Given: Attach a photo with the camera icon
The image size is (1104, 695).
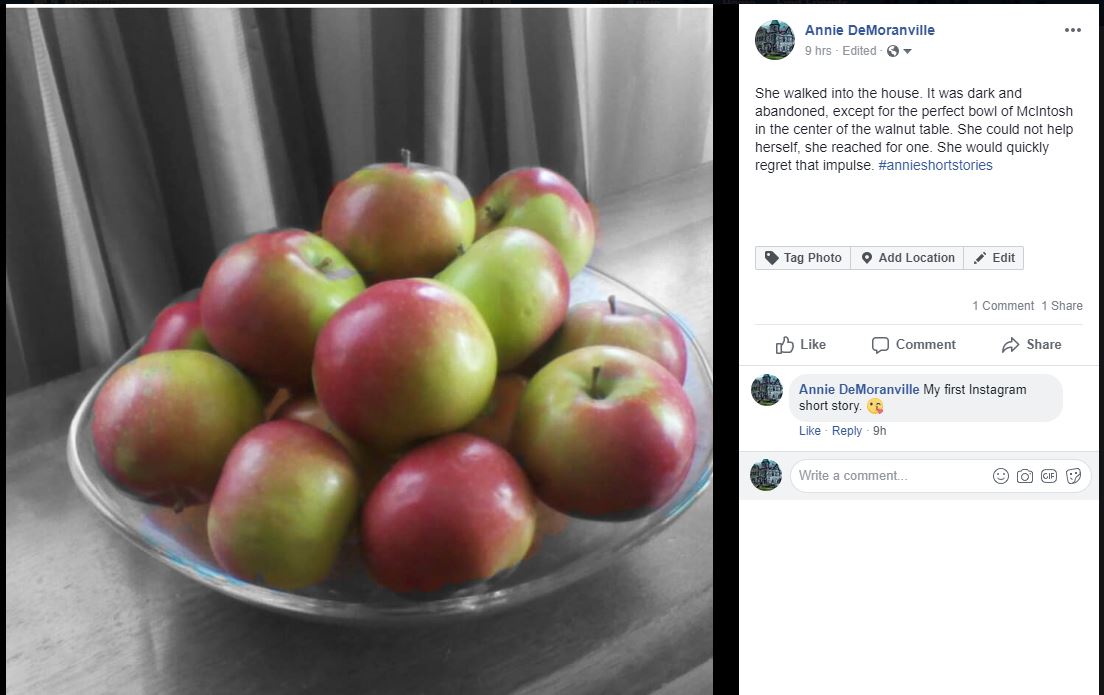Looking at the screenshot, I should point(1025,476).
